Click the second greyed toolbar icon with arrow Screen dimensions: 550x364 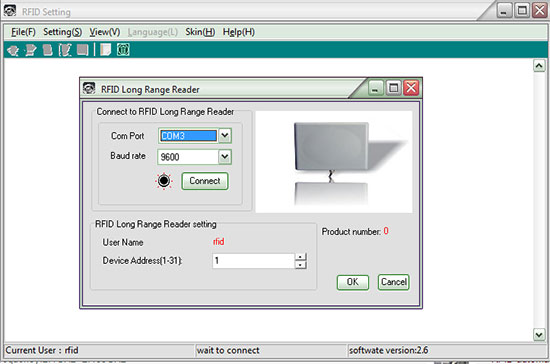point(31,50)
